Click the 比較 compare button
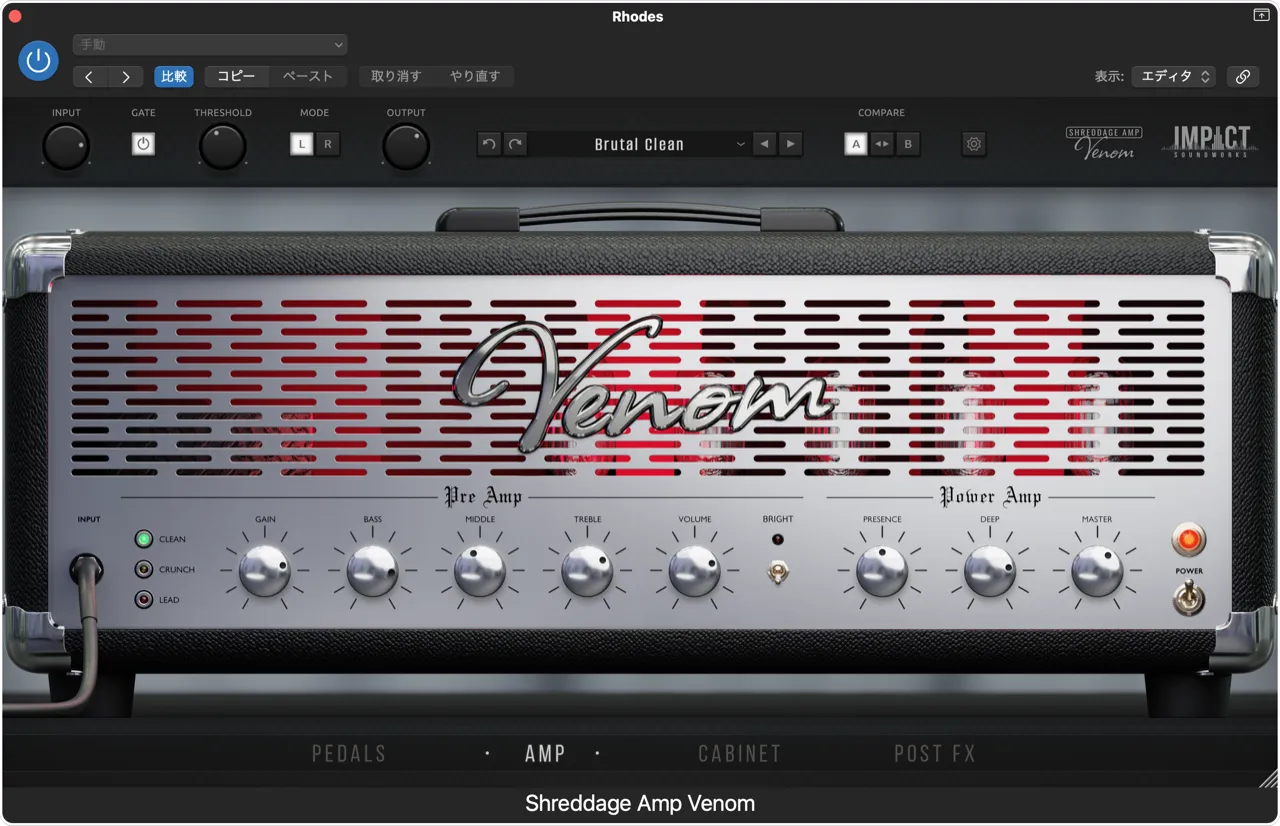Image resolution: width=1280 pixels, height=826 pixels. point(174,76)
